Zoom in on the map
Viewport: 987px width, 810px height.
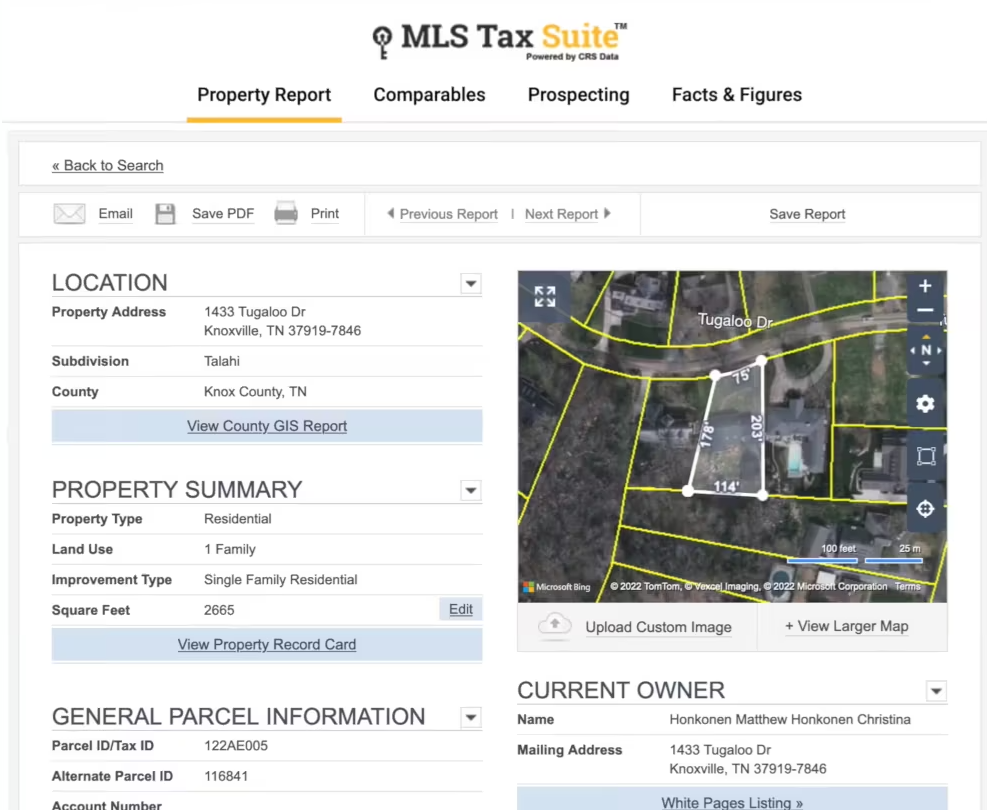pos(925,286)
